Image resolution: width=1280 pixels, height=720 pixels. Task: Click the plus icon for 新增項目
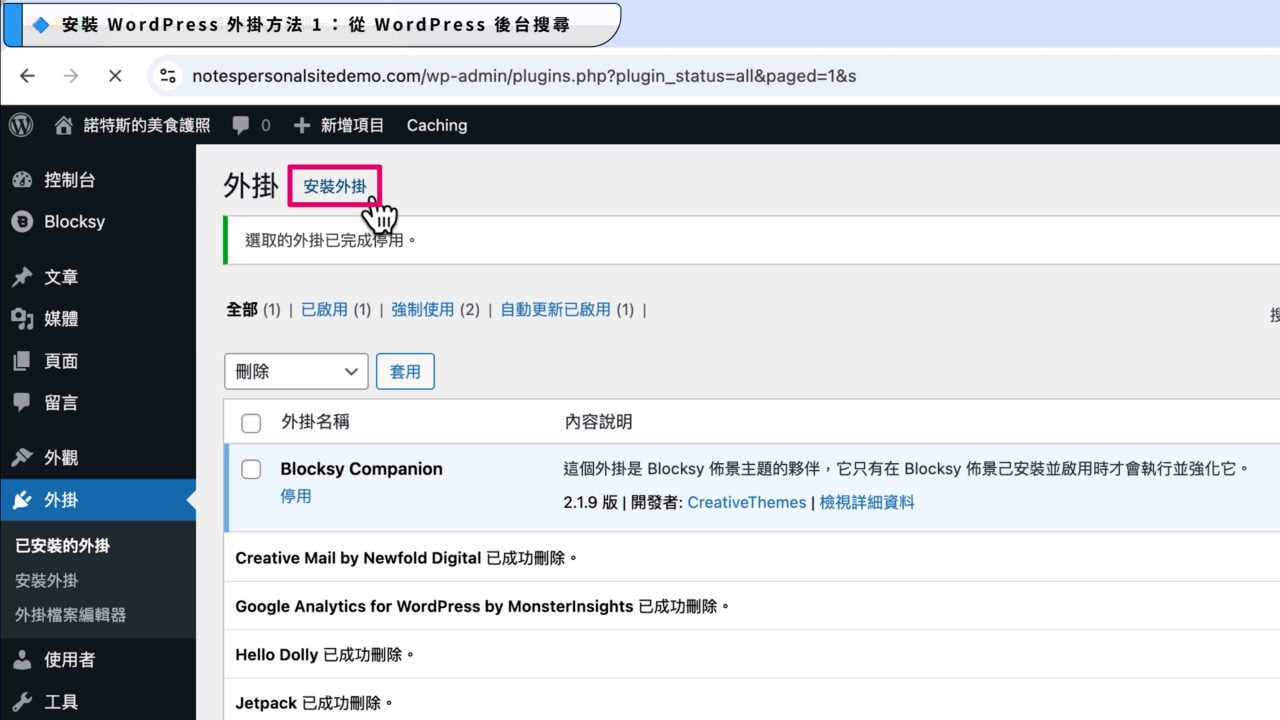302,125
